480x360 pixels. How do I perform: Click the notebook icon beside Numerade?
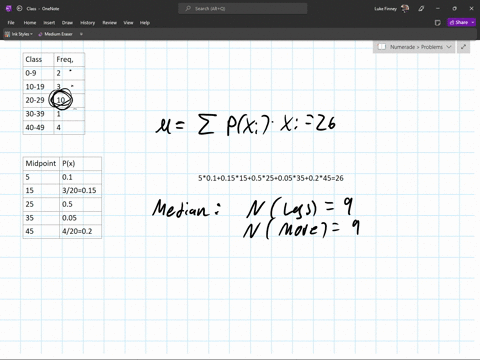tap(382, 47)
